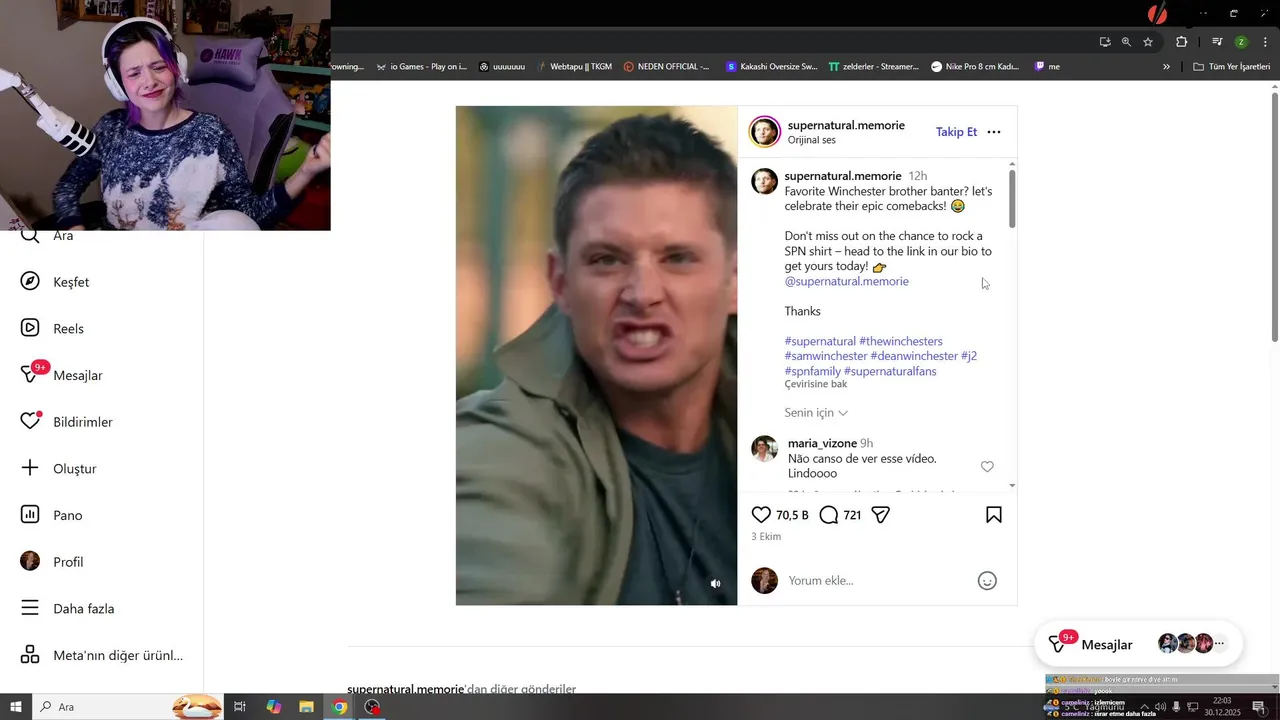Focus the Yorum ekle comment field
1280x720 pixels.
point(875,581)
